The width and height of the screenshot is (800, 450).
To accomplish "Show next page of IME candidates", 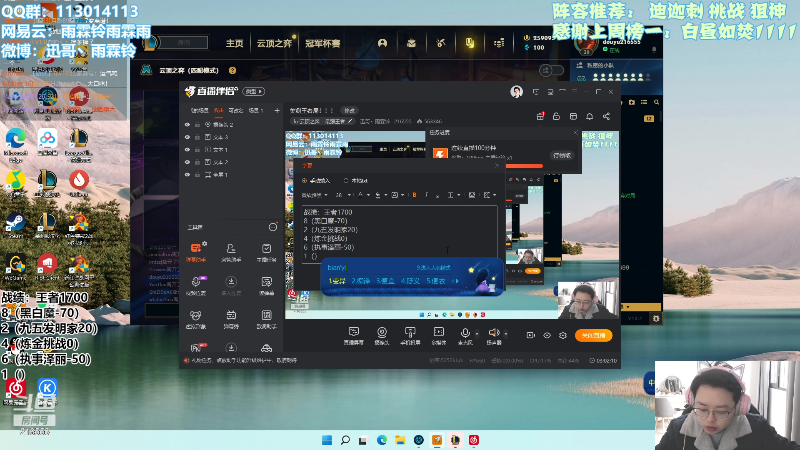I will [457, 281].
